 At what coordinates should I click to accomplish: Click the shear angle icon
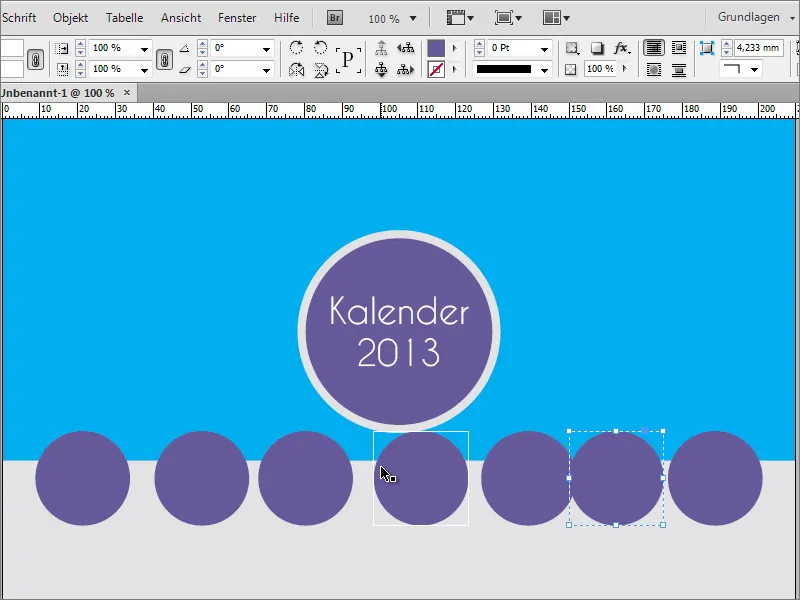pos(185,69)
